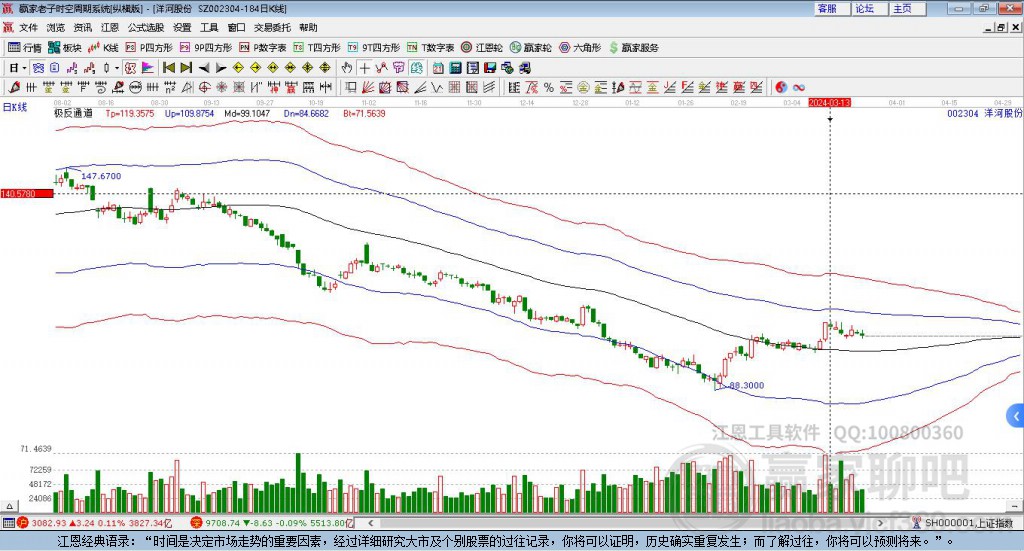Viewport: 1024px width, 551px height.
Task: Click the blue infinity symbol icon
Action: pyautogui.click(x=799, y=87)
